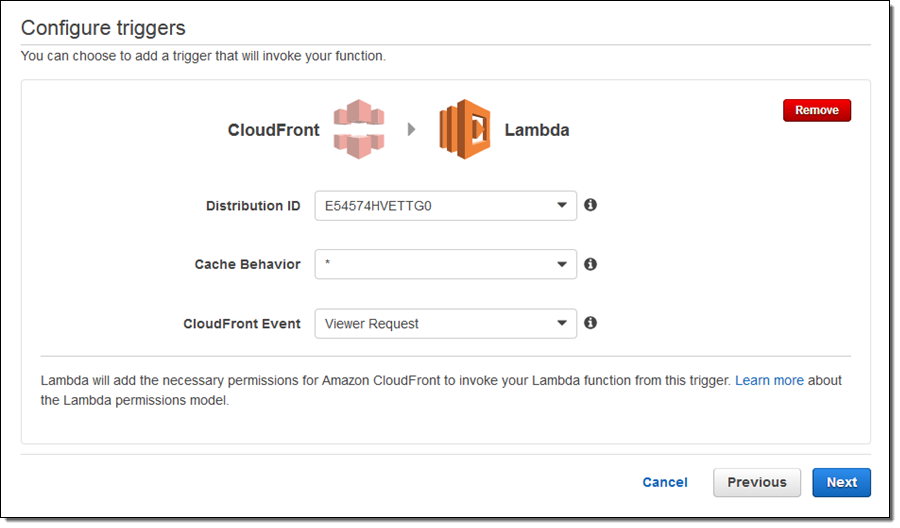The image size is (900, 528).
Task: Click the CloudFront text label
Action: coord(274,130)
